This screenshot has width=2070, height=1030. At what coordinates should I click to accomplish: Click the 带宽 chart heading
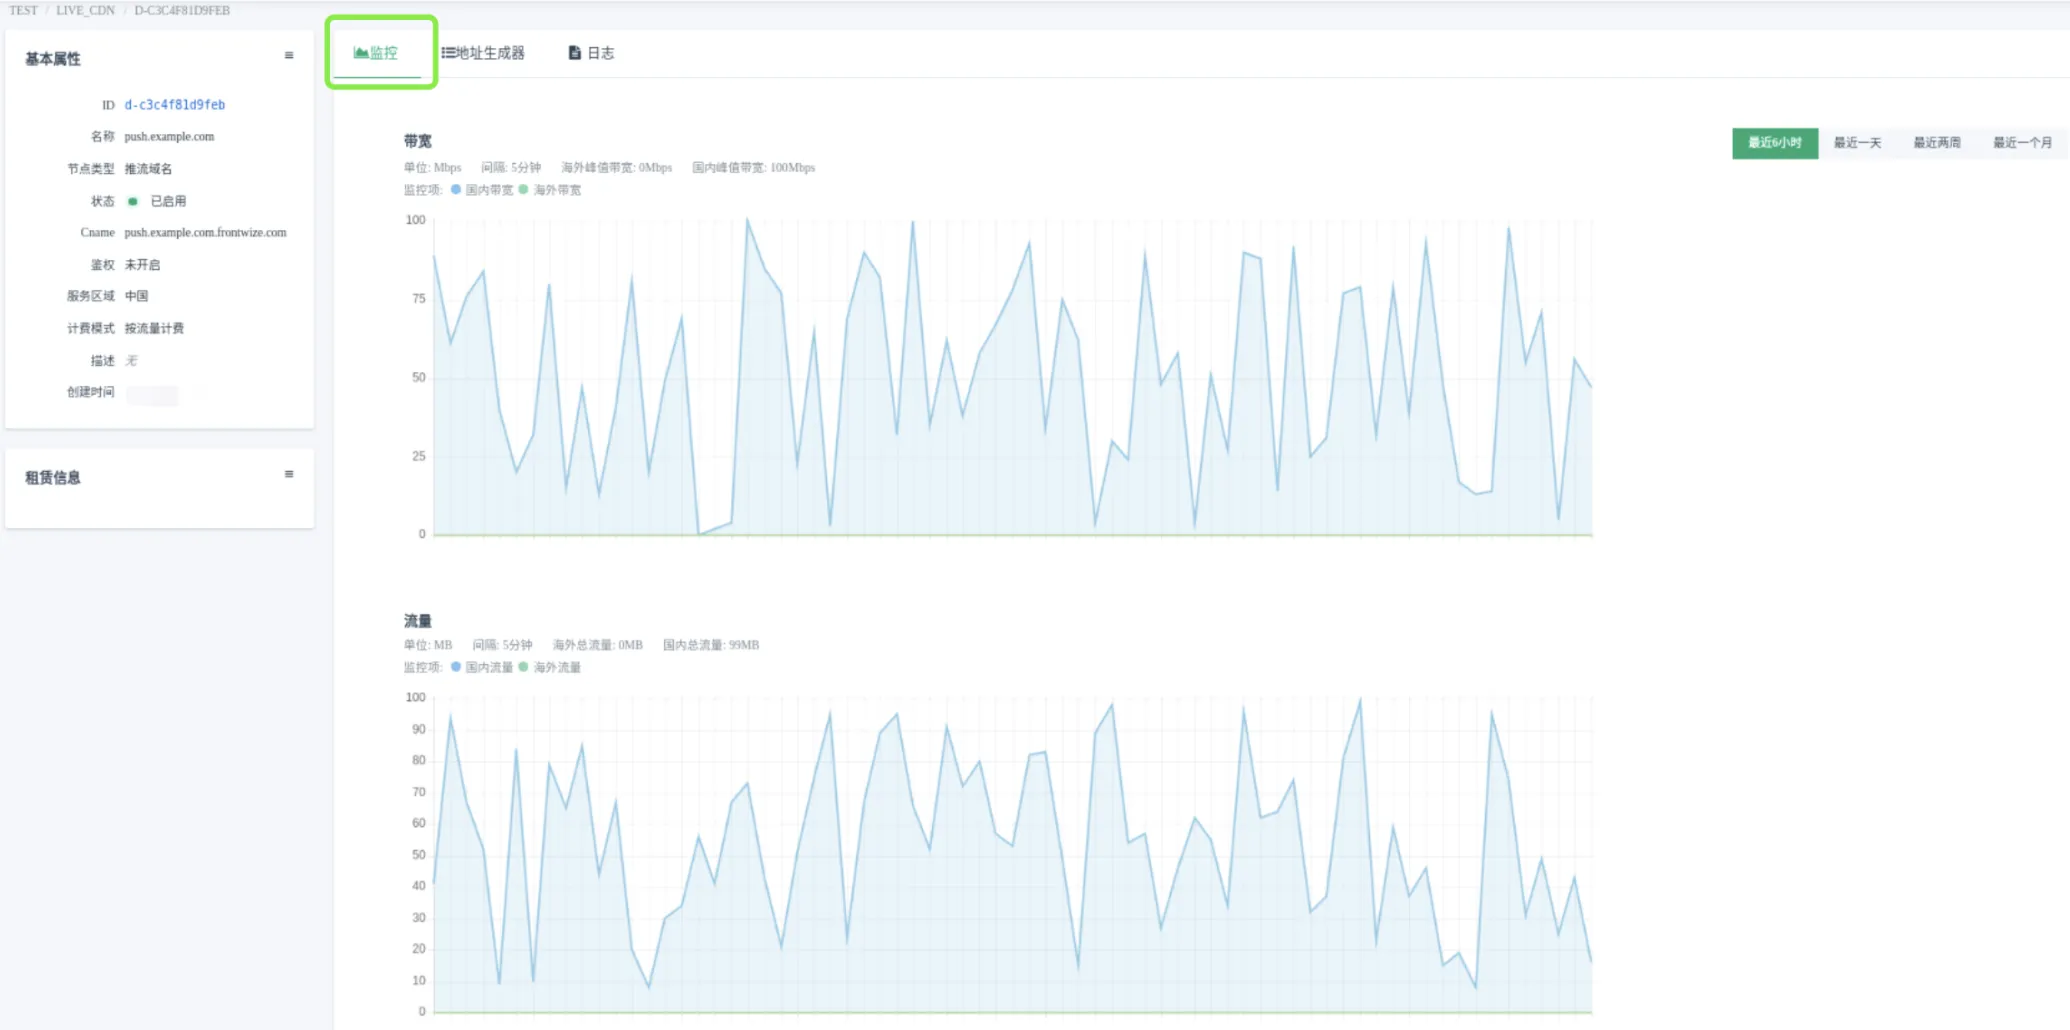418,141
